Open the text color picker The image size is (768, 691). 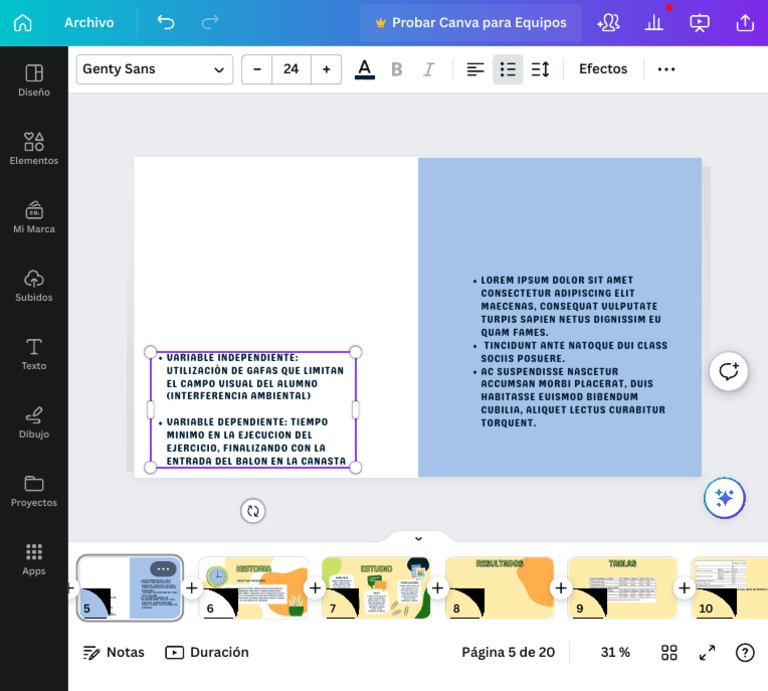pos(364,69)
